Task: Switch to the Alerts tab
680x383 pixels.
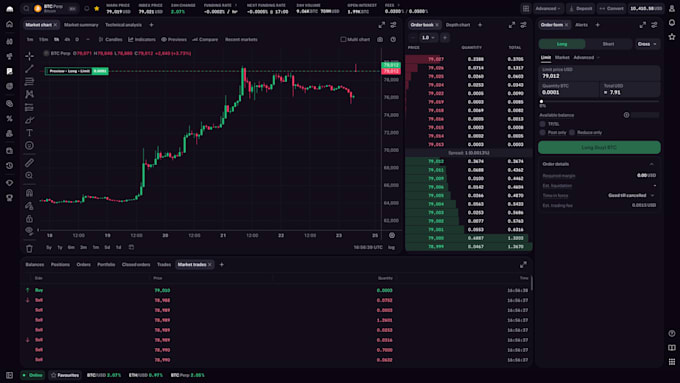Action: point(582,25)
